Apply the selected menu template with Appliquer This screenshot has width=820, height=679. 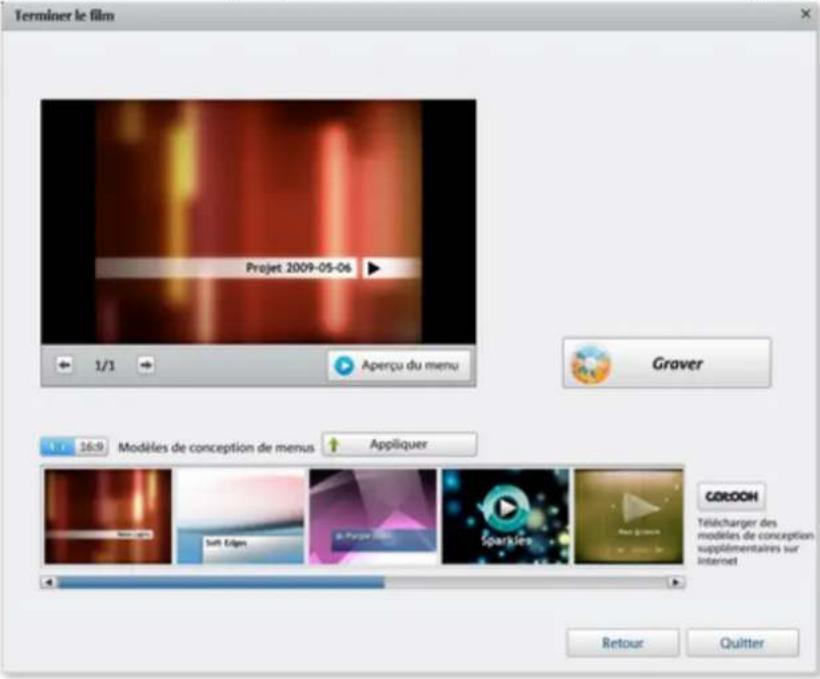(400, 445)
